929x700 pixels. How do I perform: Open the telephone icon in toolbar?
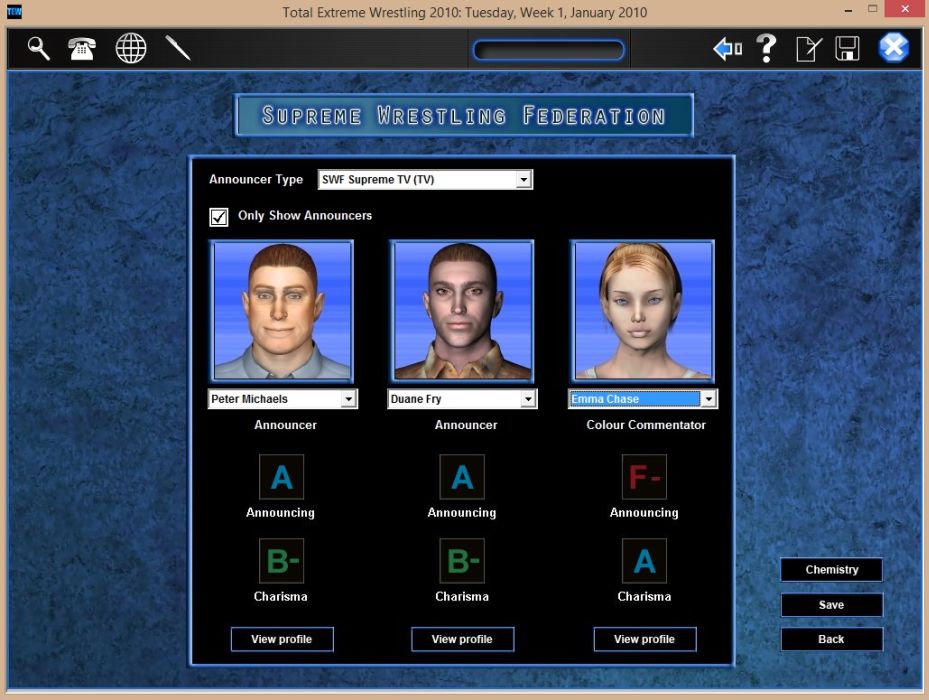pyautogui.click(x=82, y=49)
